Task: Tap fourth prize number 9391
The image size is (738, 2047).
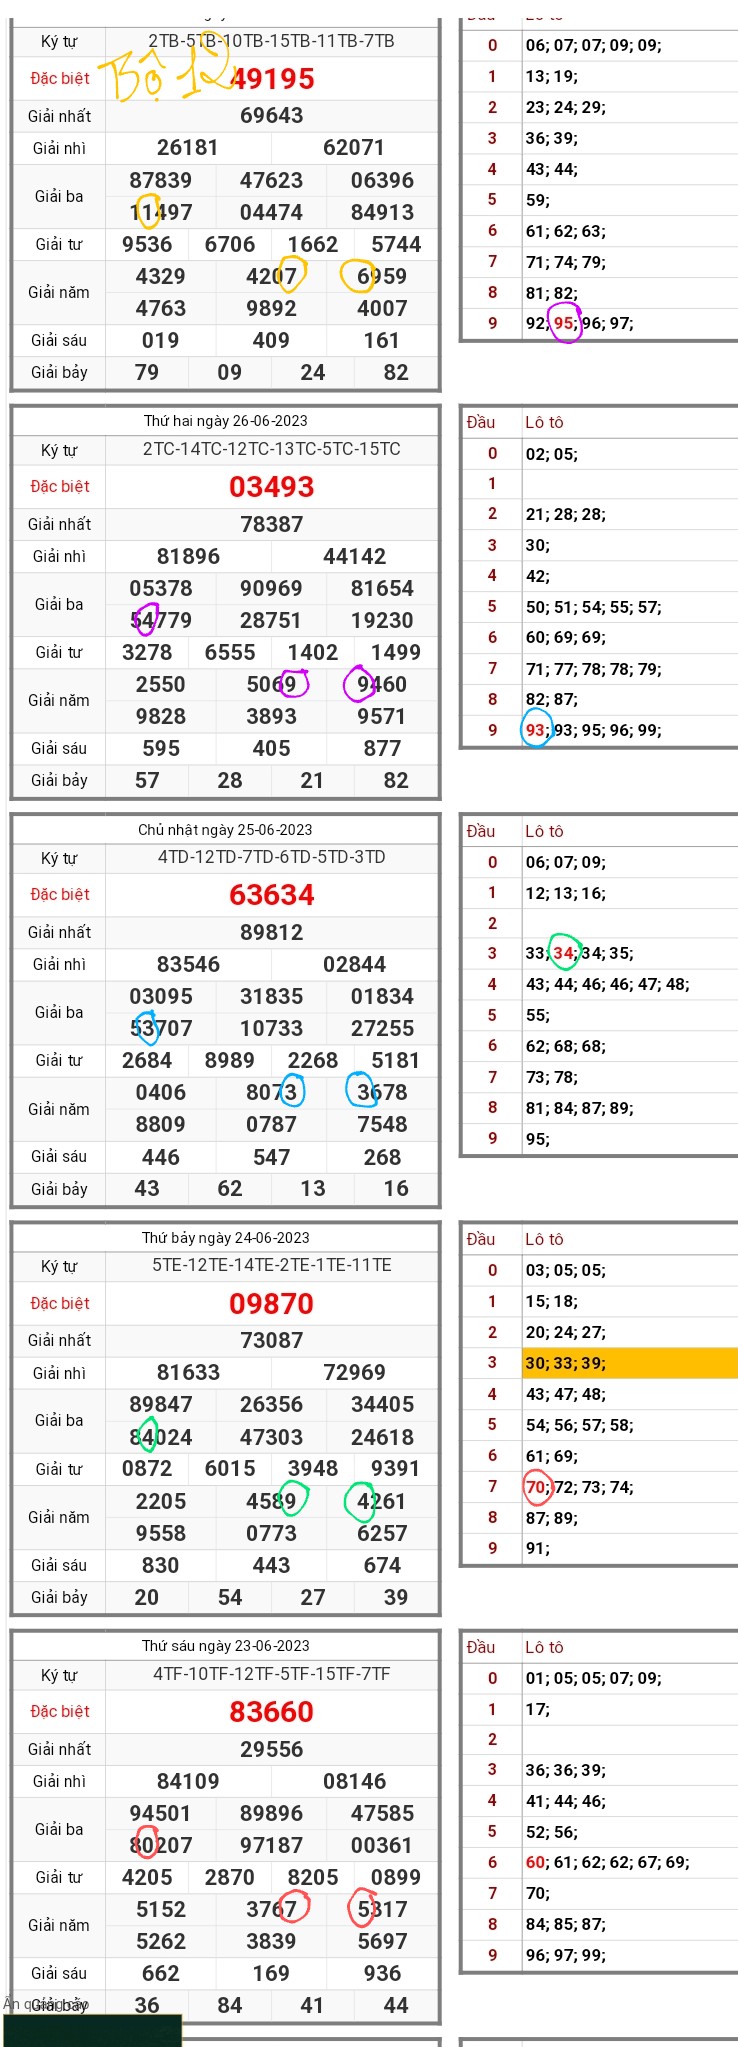Action: (396, 1468)
